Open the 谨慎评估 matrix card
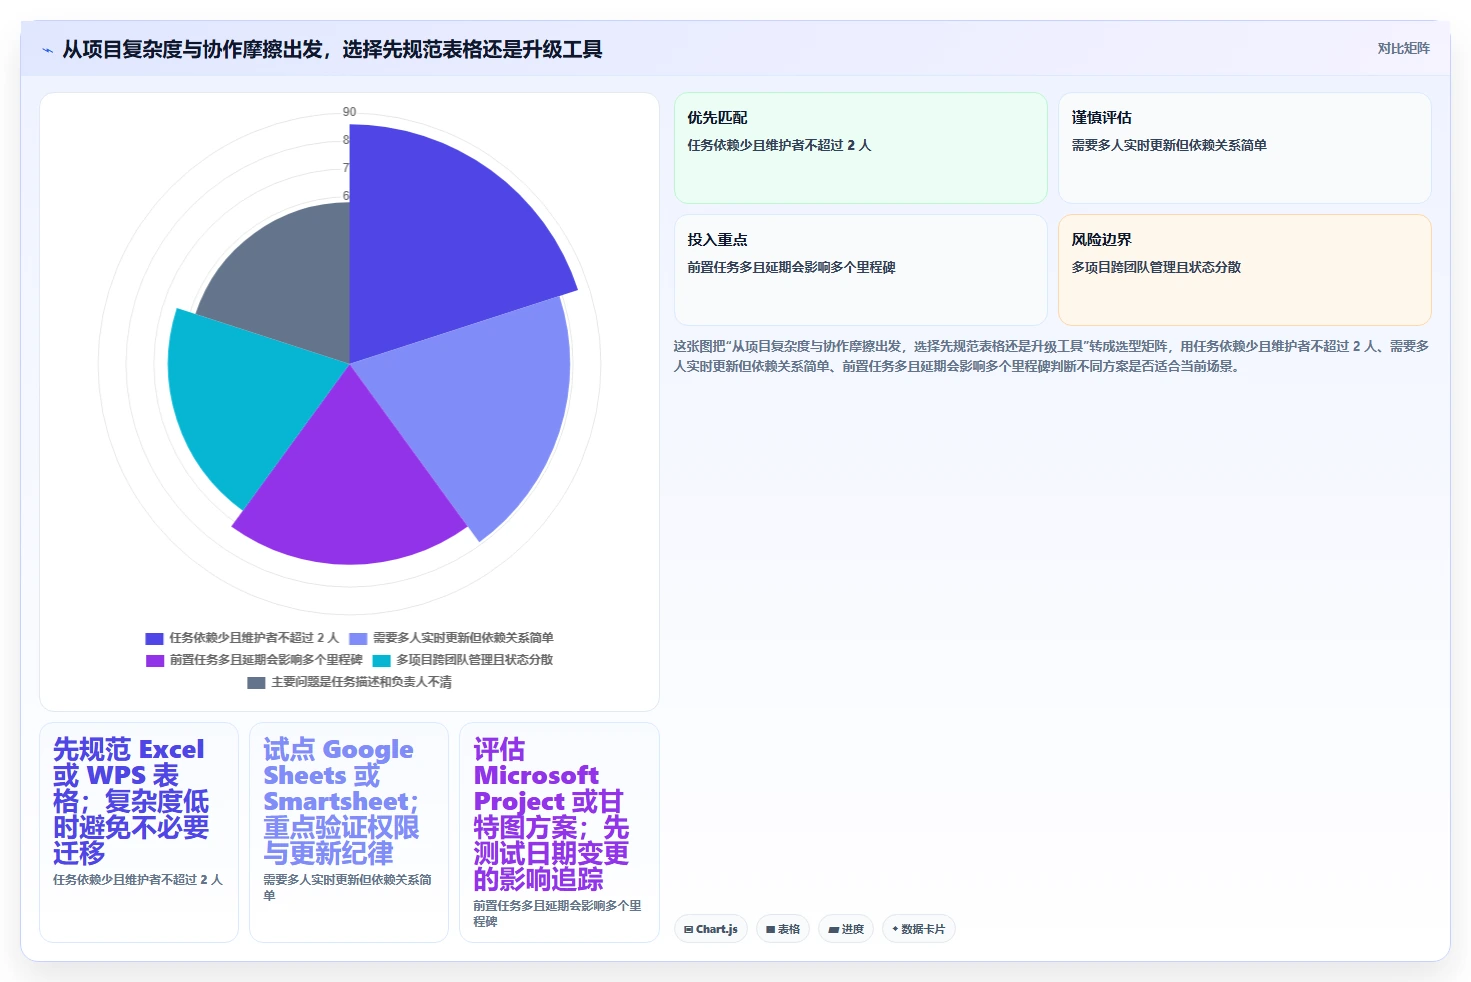 [x=1244, y=148]
